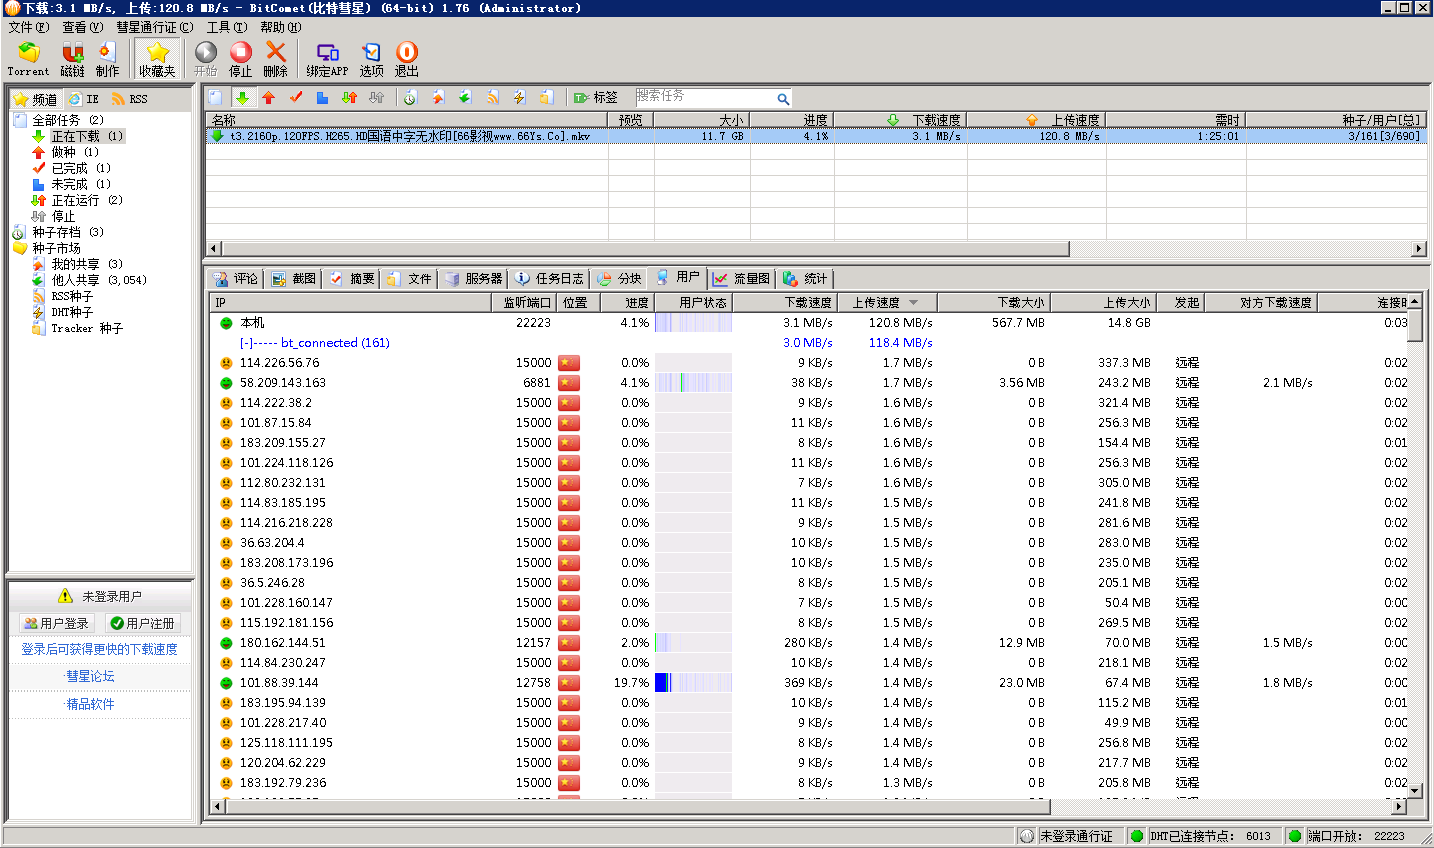Click the torrent archive clock filter icon
The height and width of the screenshot is (848, 1434).
[x=410, y=97]
